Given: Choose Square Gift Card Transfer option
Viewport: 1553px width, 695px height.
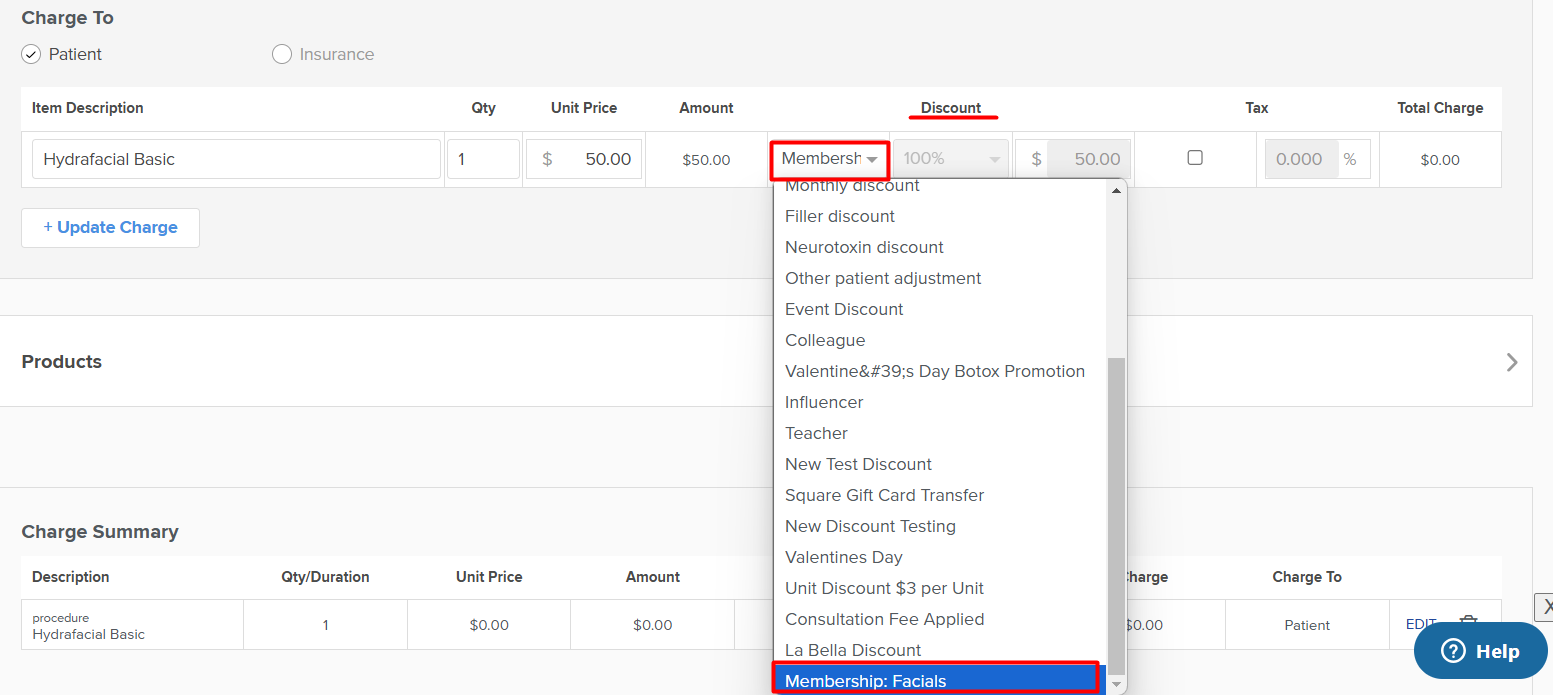Looking at the screenshot, I should tap(940, 495).
